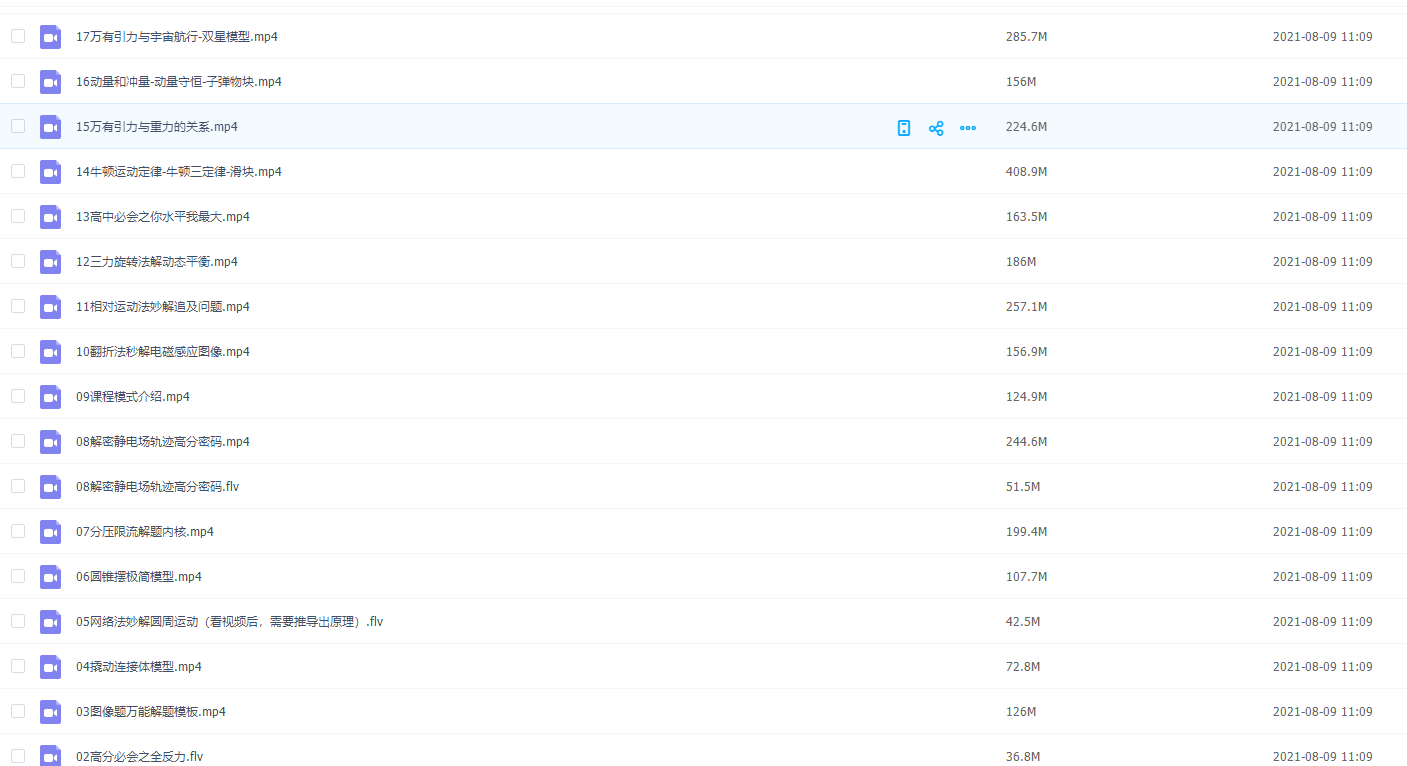Click the video icon beside 12三力旋转法解动态平衡.mp4
The height and width of the screenshot is (766, 1407).
pyautogui.click(x=50, y=262)
